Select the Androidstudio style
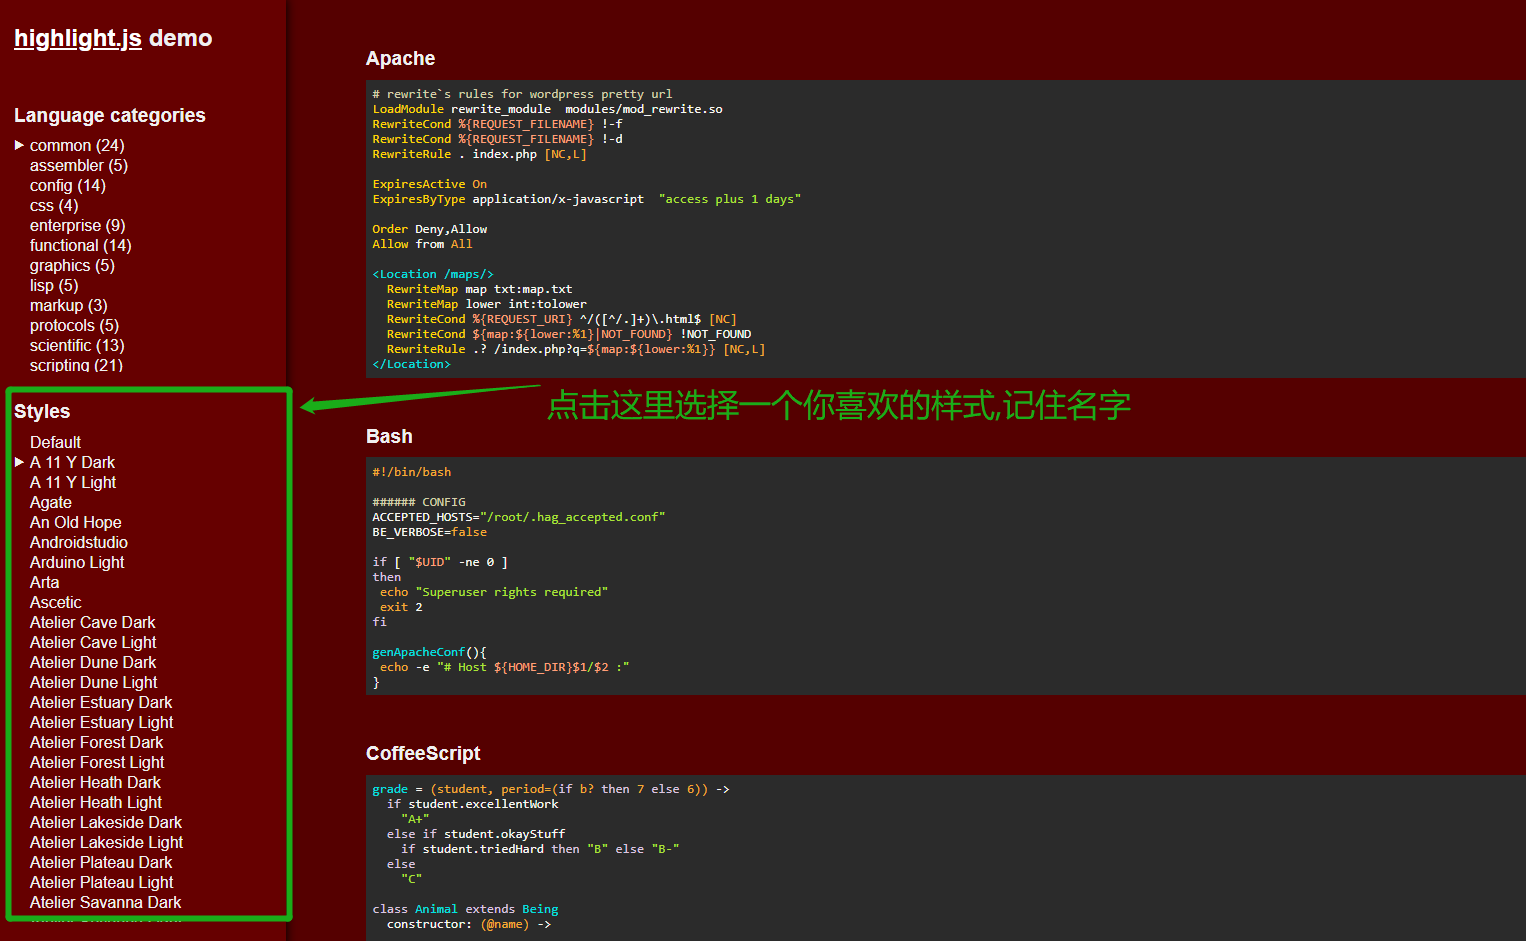The height and width of the screenshot is (941, 1526). [x=78, y=542]
